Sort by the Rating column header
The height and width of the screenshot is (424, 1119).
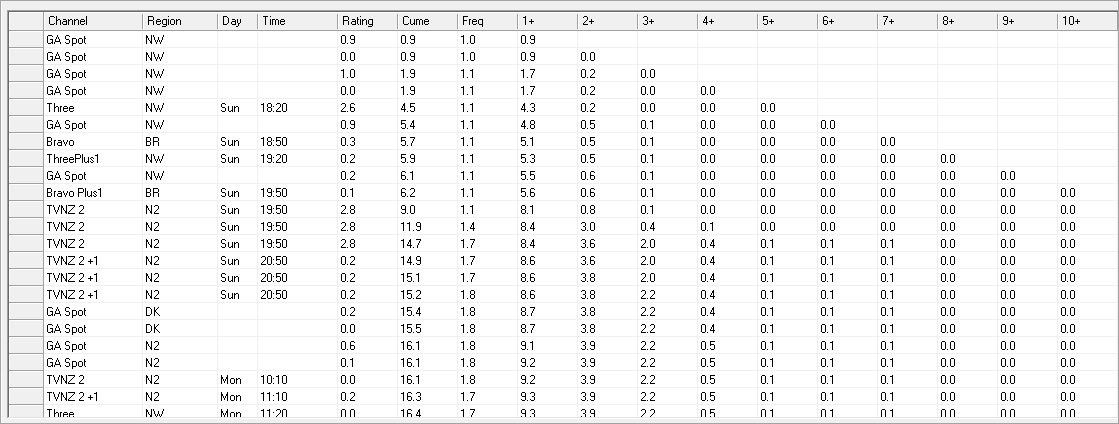(368, 21)
